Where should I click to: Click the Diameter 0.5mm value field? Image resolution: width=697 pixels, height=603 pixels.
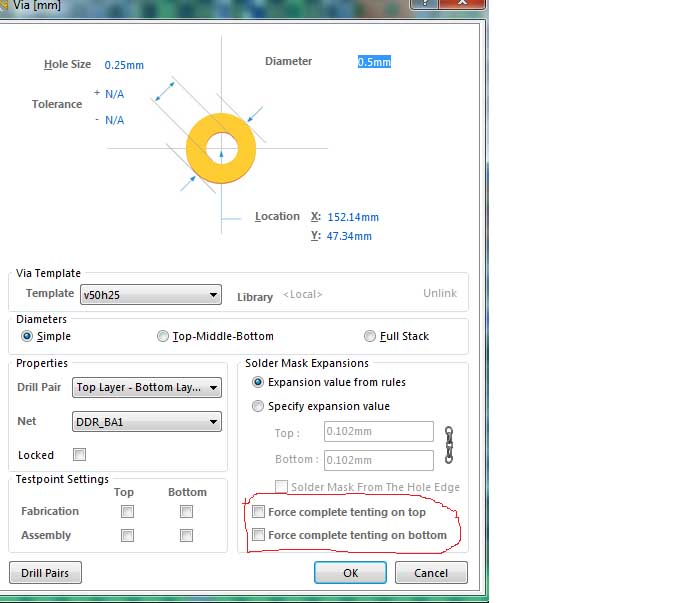coord(374,62)
